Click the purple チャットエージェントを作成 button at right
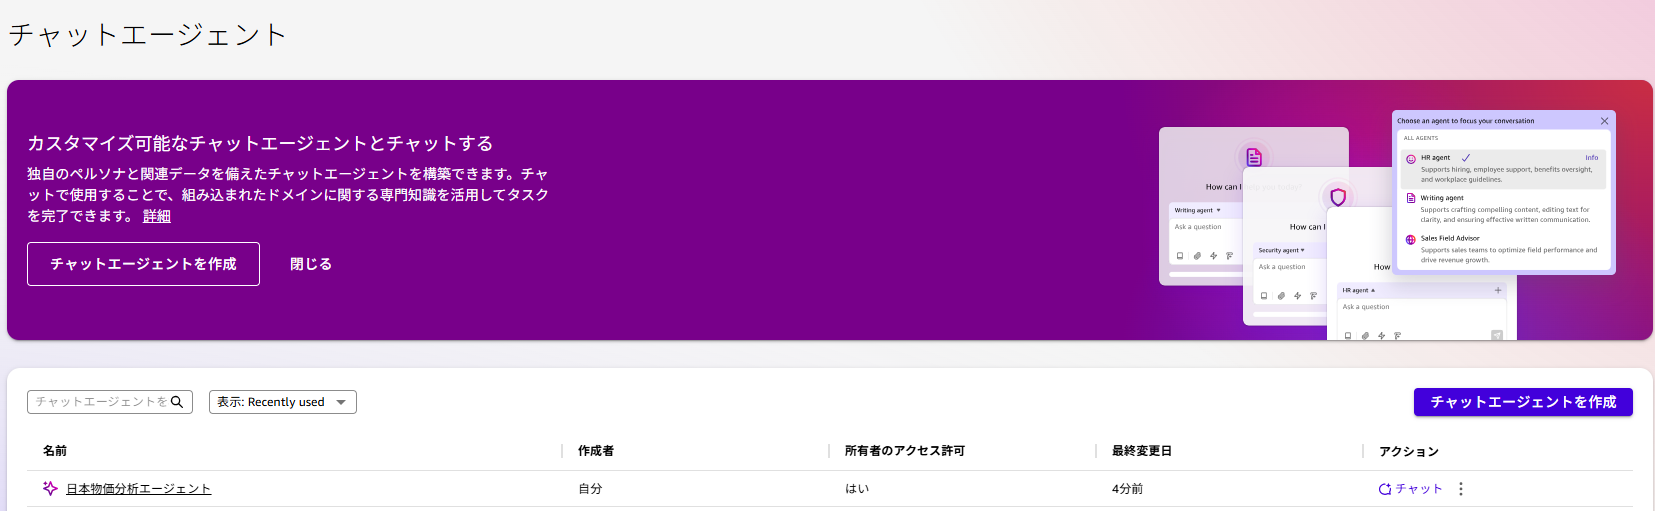This screenshot has height=511, width=1655. (x=1523, y=402)
